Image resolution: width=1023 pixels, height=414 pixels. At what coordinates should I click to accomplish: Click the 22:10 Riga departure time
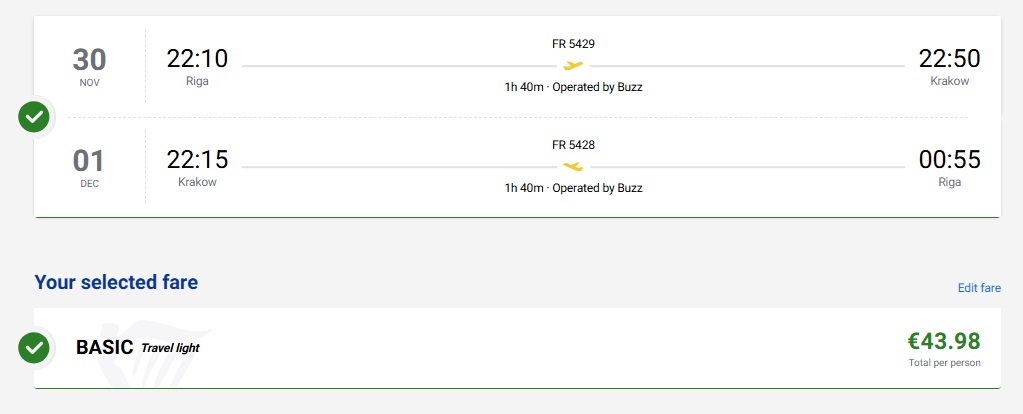coord(197,60)
